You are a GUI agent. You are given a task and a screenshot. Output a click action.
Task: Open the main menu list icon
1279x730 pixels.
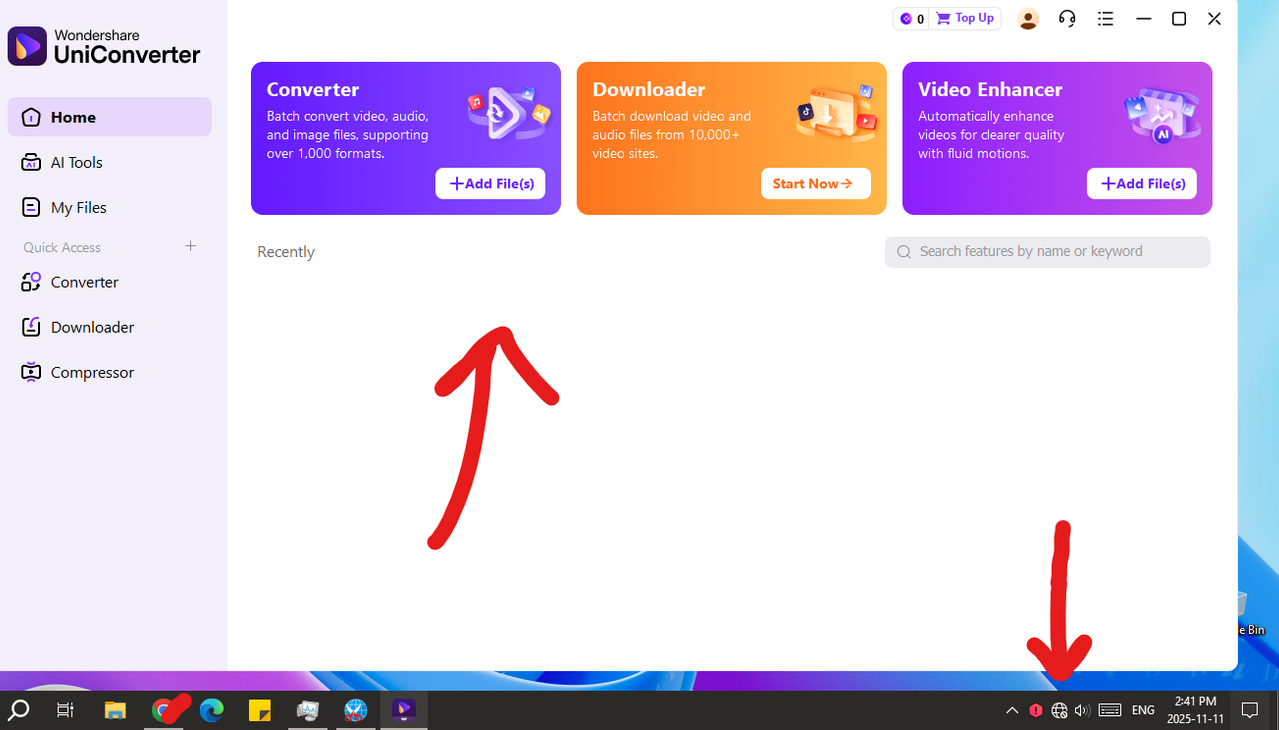[x=1105, y=18]
